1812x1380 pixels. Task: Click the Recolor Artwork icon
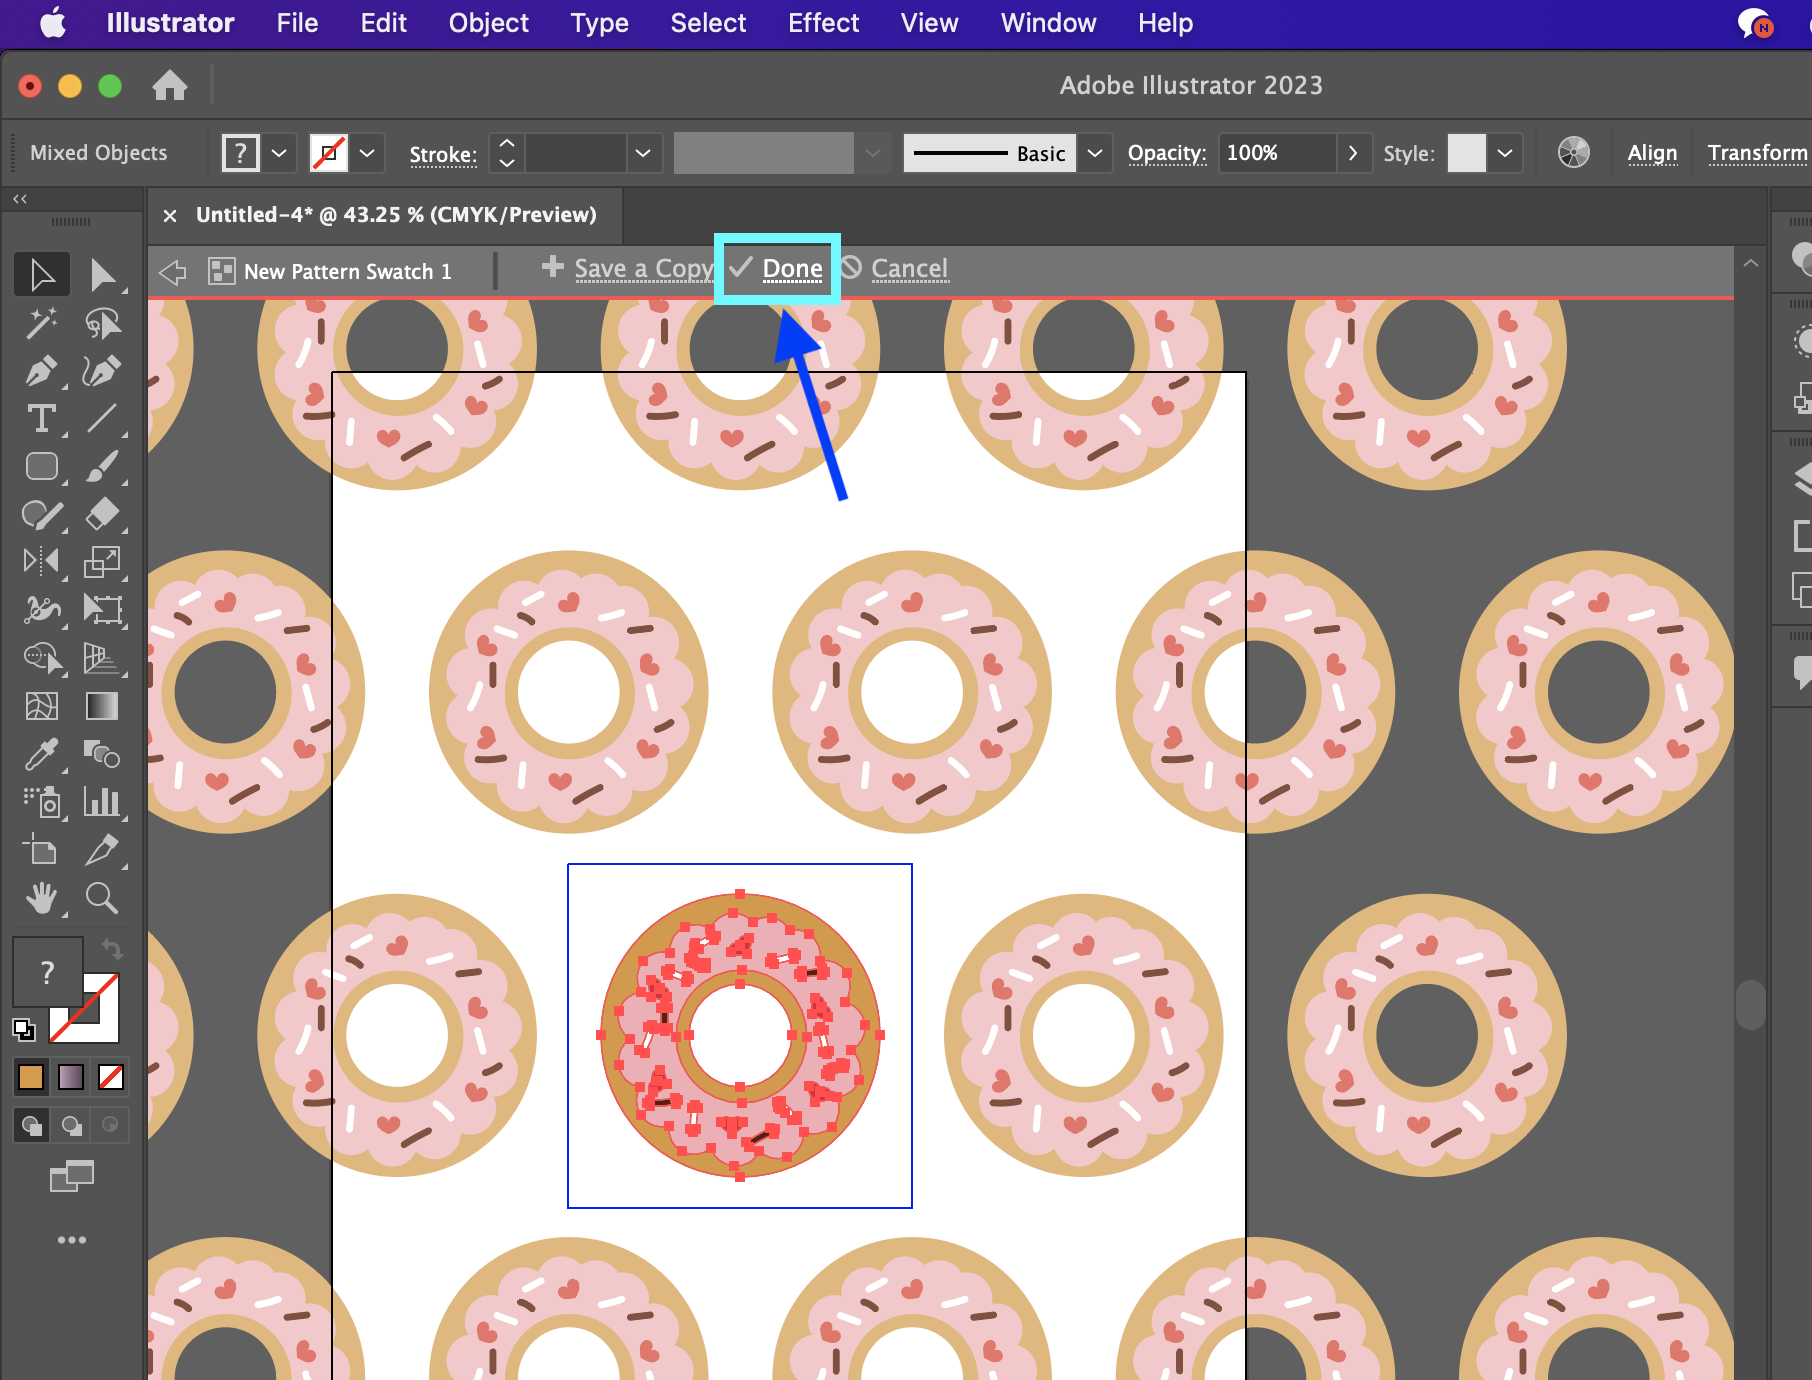(1574, 152)
